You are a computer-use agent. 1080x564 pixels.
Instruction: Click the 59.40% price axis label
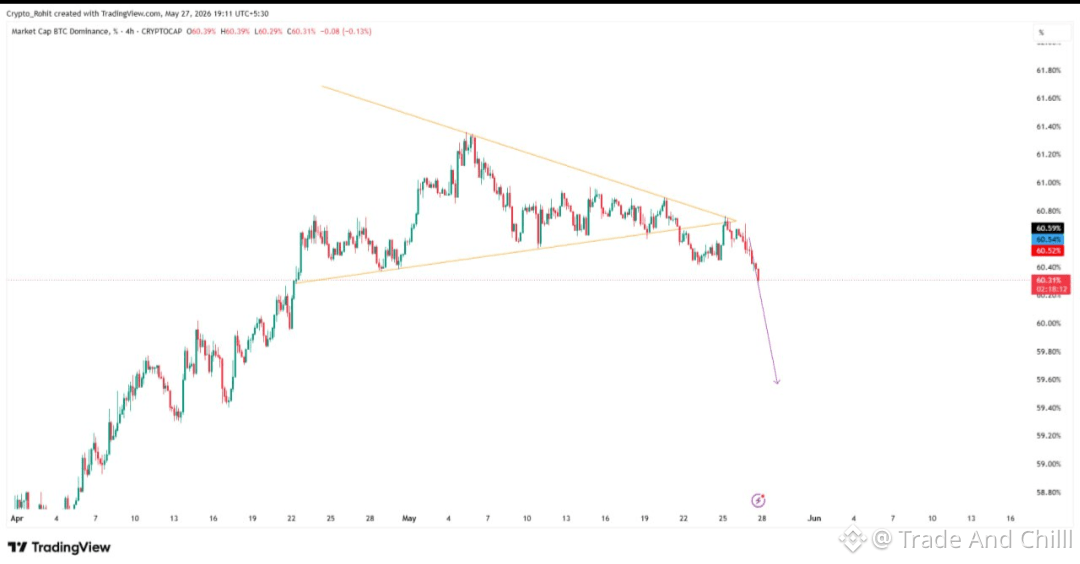click(x=1048, y=408)
